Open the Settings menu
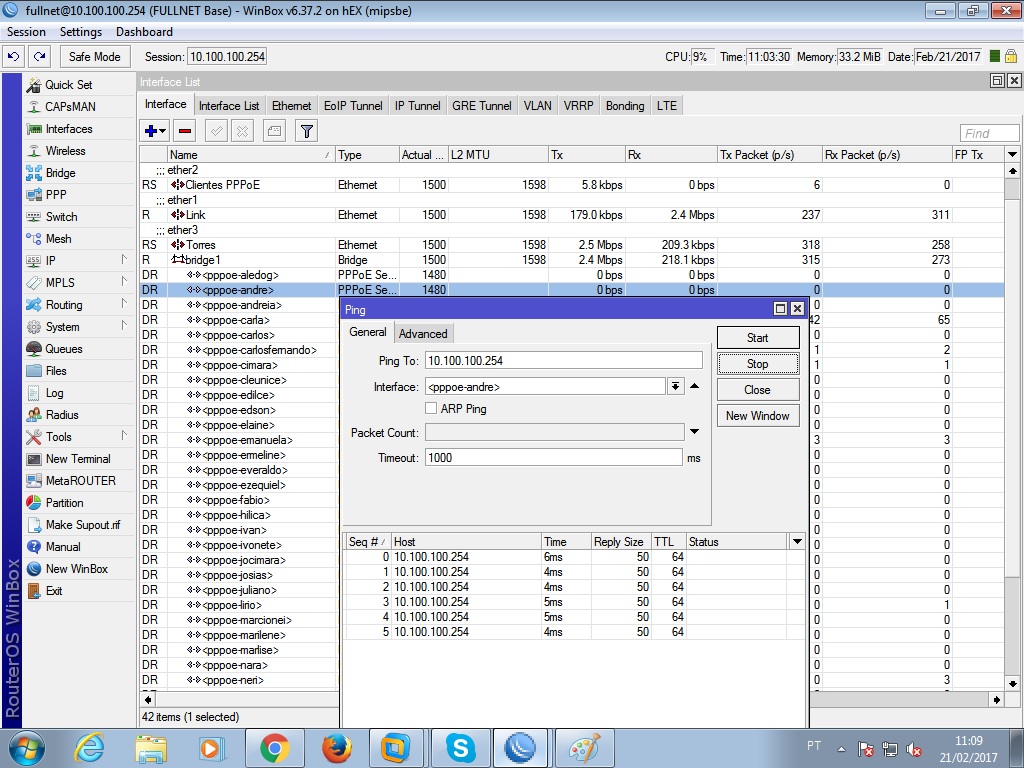The width and height of the screenshot is (1024, 768). click(81, 32)
